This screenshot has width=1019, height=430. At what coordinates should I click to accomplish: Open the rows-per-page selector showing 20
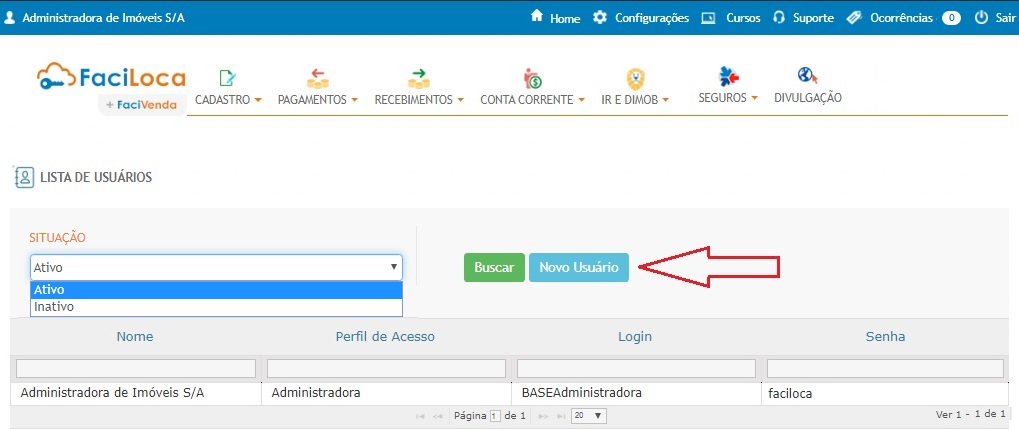tap(587, 415)
